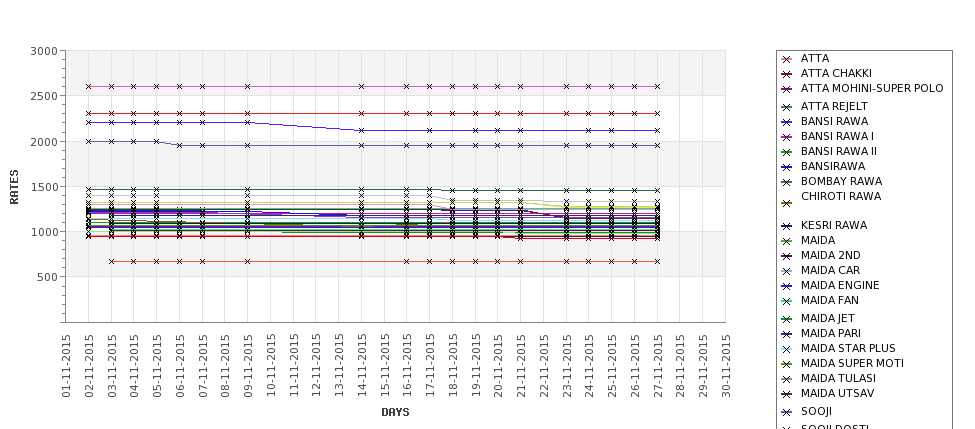Click the lowest orange series point at 03-11-2015

111,261
